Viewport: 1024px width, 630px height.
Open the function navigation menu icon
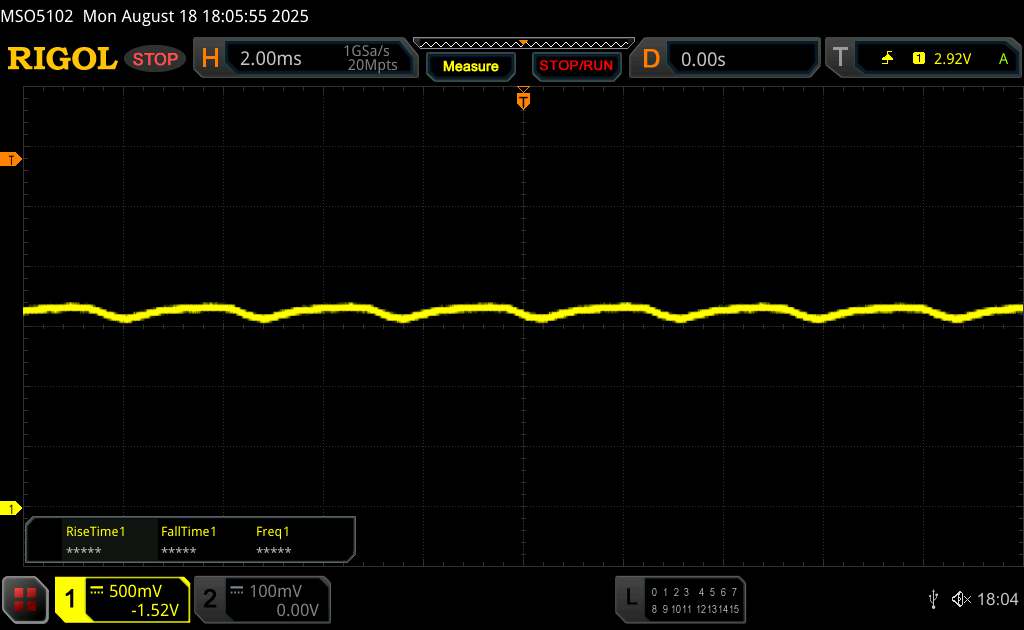25,598
